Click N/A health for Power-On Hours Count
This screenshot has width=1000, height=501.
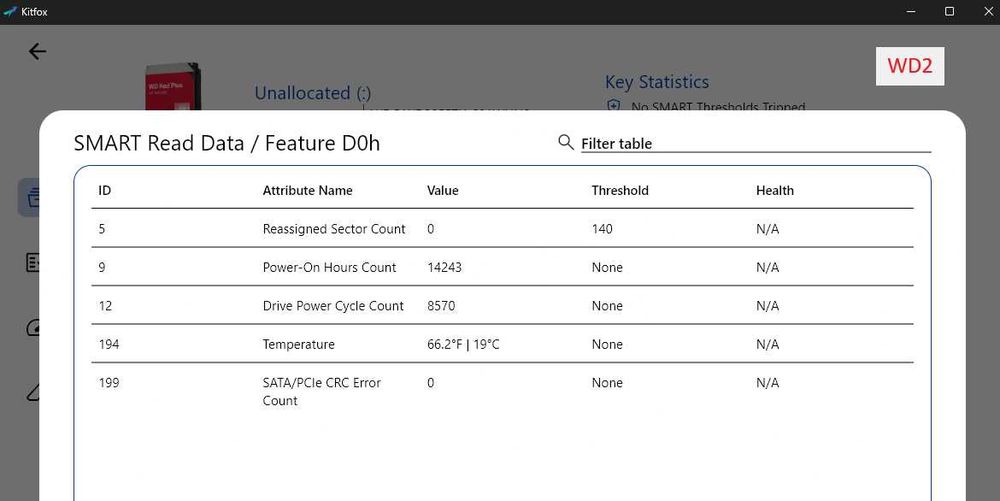767,267
